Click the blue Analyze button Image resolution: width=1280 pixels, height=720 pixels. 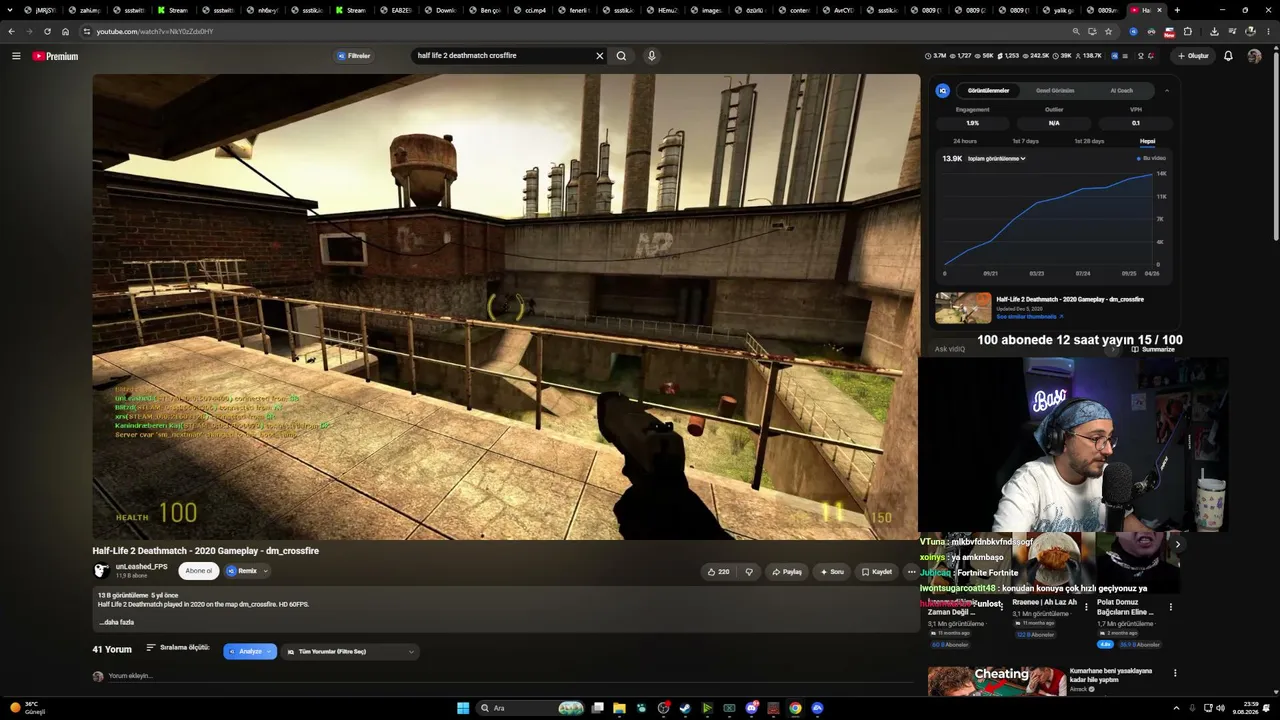click(x=250, y=652)
